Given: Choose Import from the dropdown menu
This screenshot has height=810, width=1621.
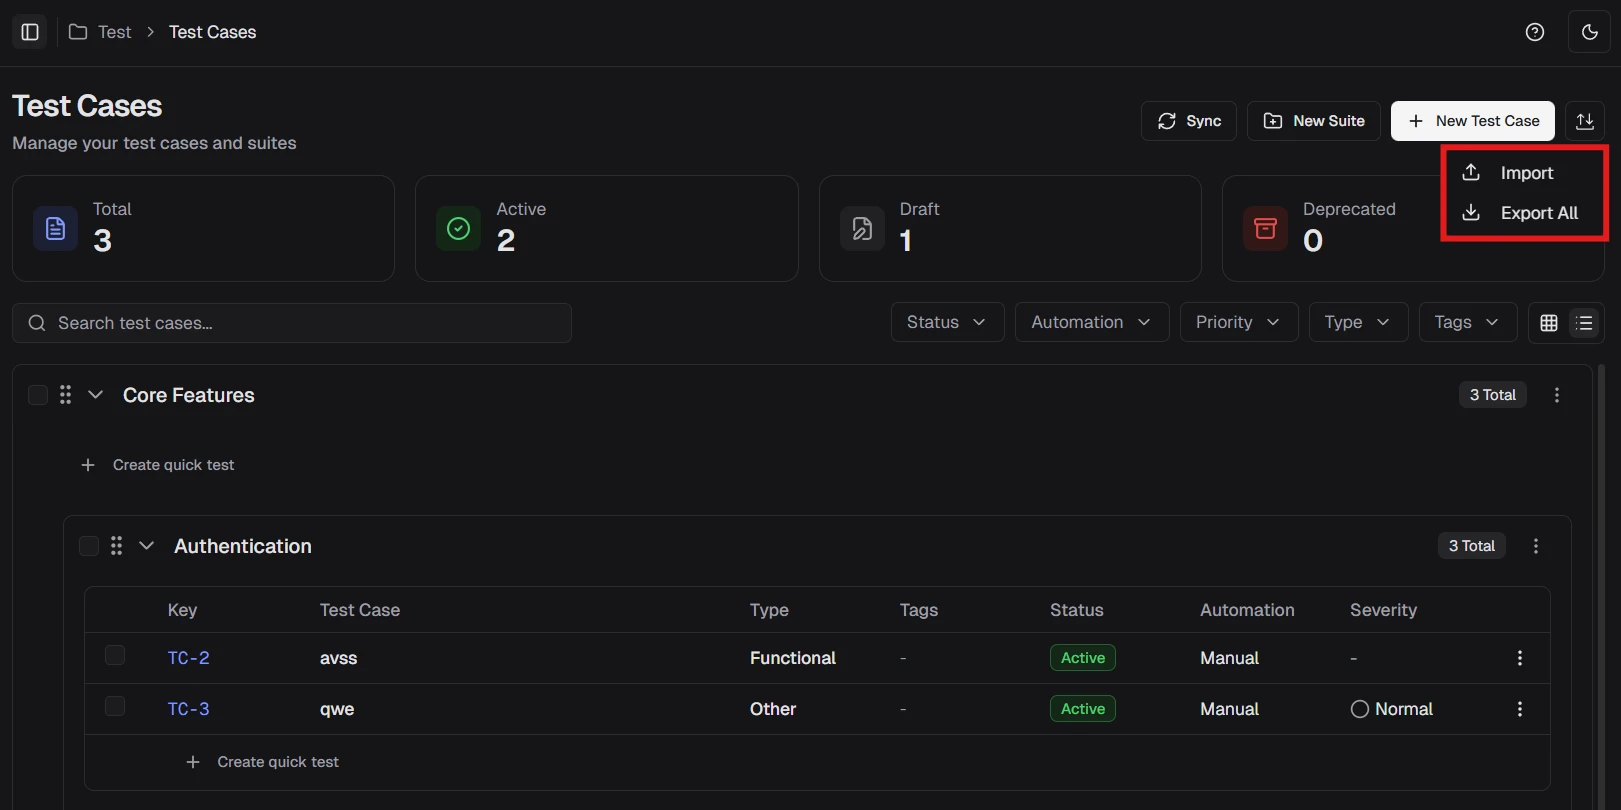Looking at the screenshot, I should click(1526, 173).
